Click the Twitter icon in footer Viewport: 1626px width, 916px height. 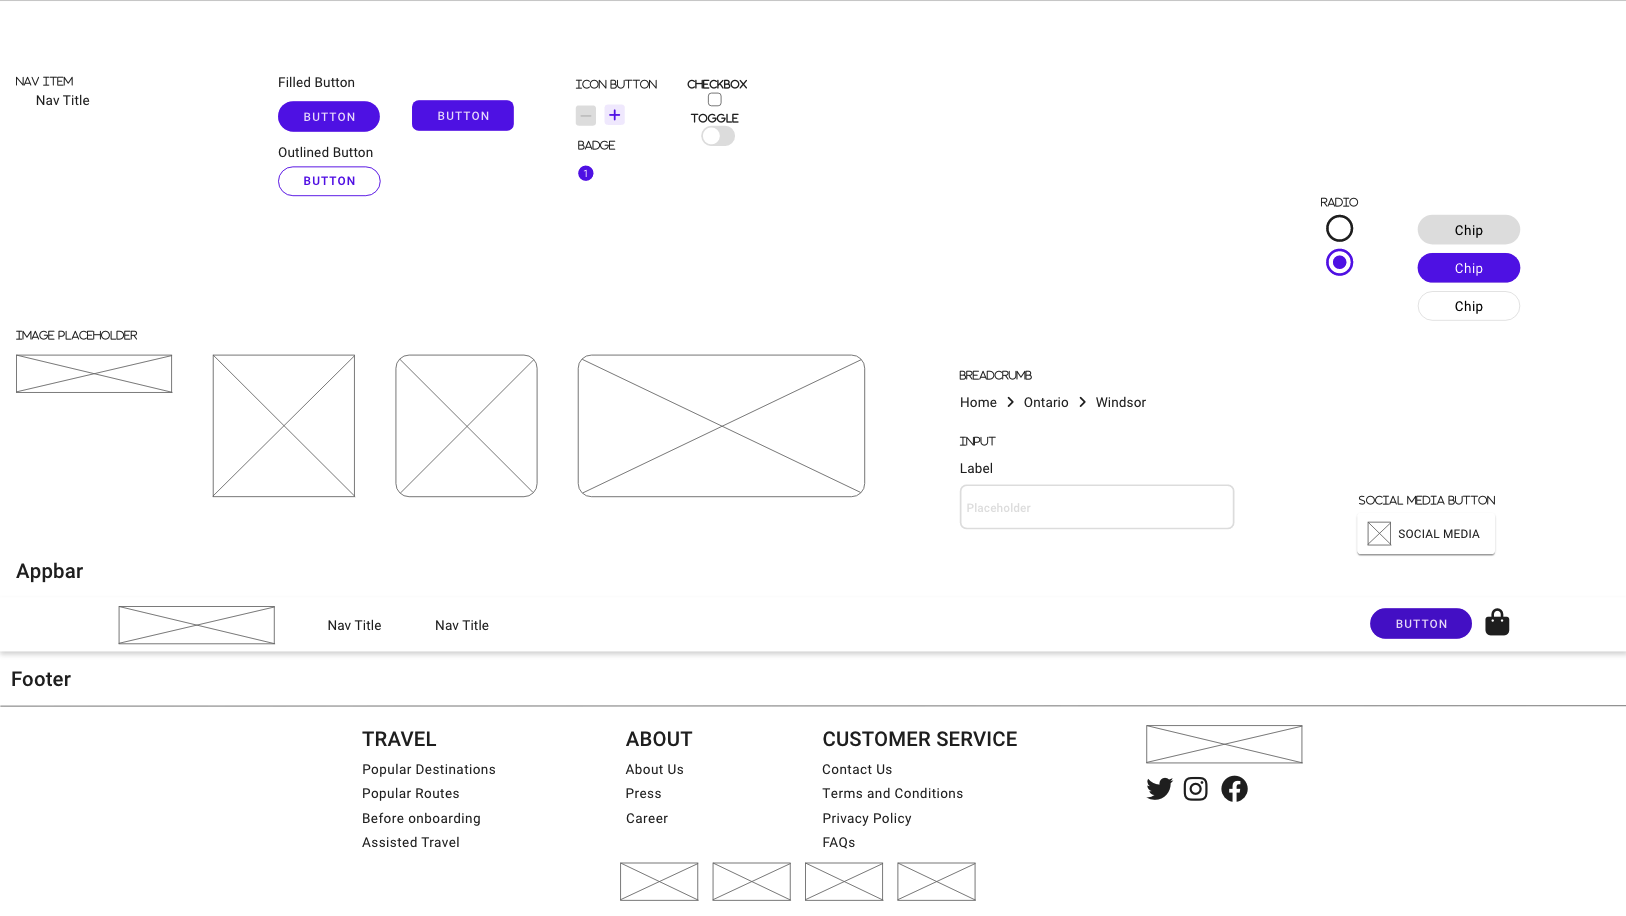(1159, 789)
